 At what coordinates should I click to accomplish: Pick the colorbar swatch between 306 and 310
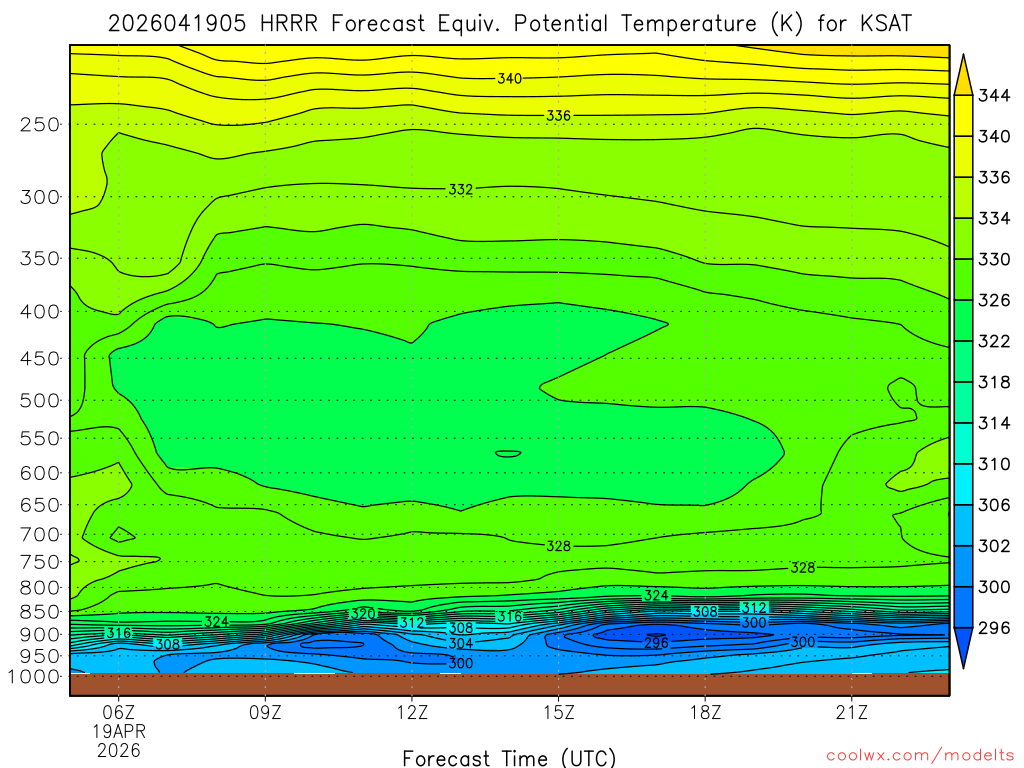click(x=964, y=485)
